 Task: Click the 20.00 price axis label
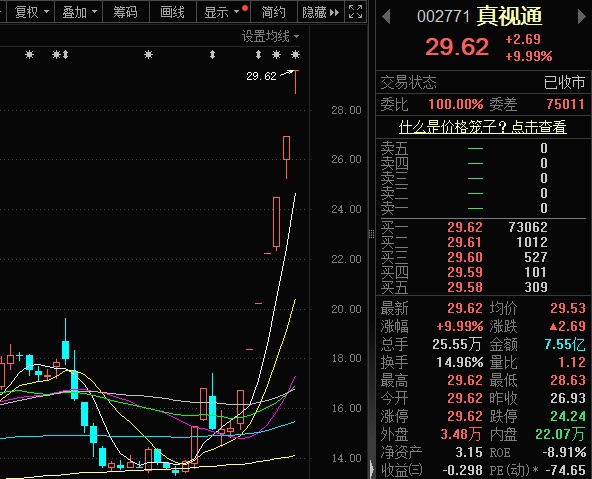pos(346,310)
